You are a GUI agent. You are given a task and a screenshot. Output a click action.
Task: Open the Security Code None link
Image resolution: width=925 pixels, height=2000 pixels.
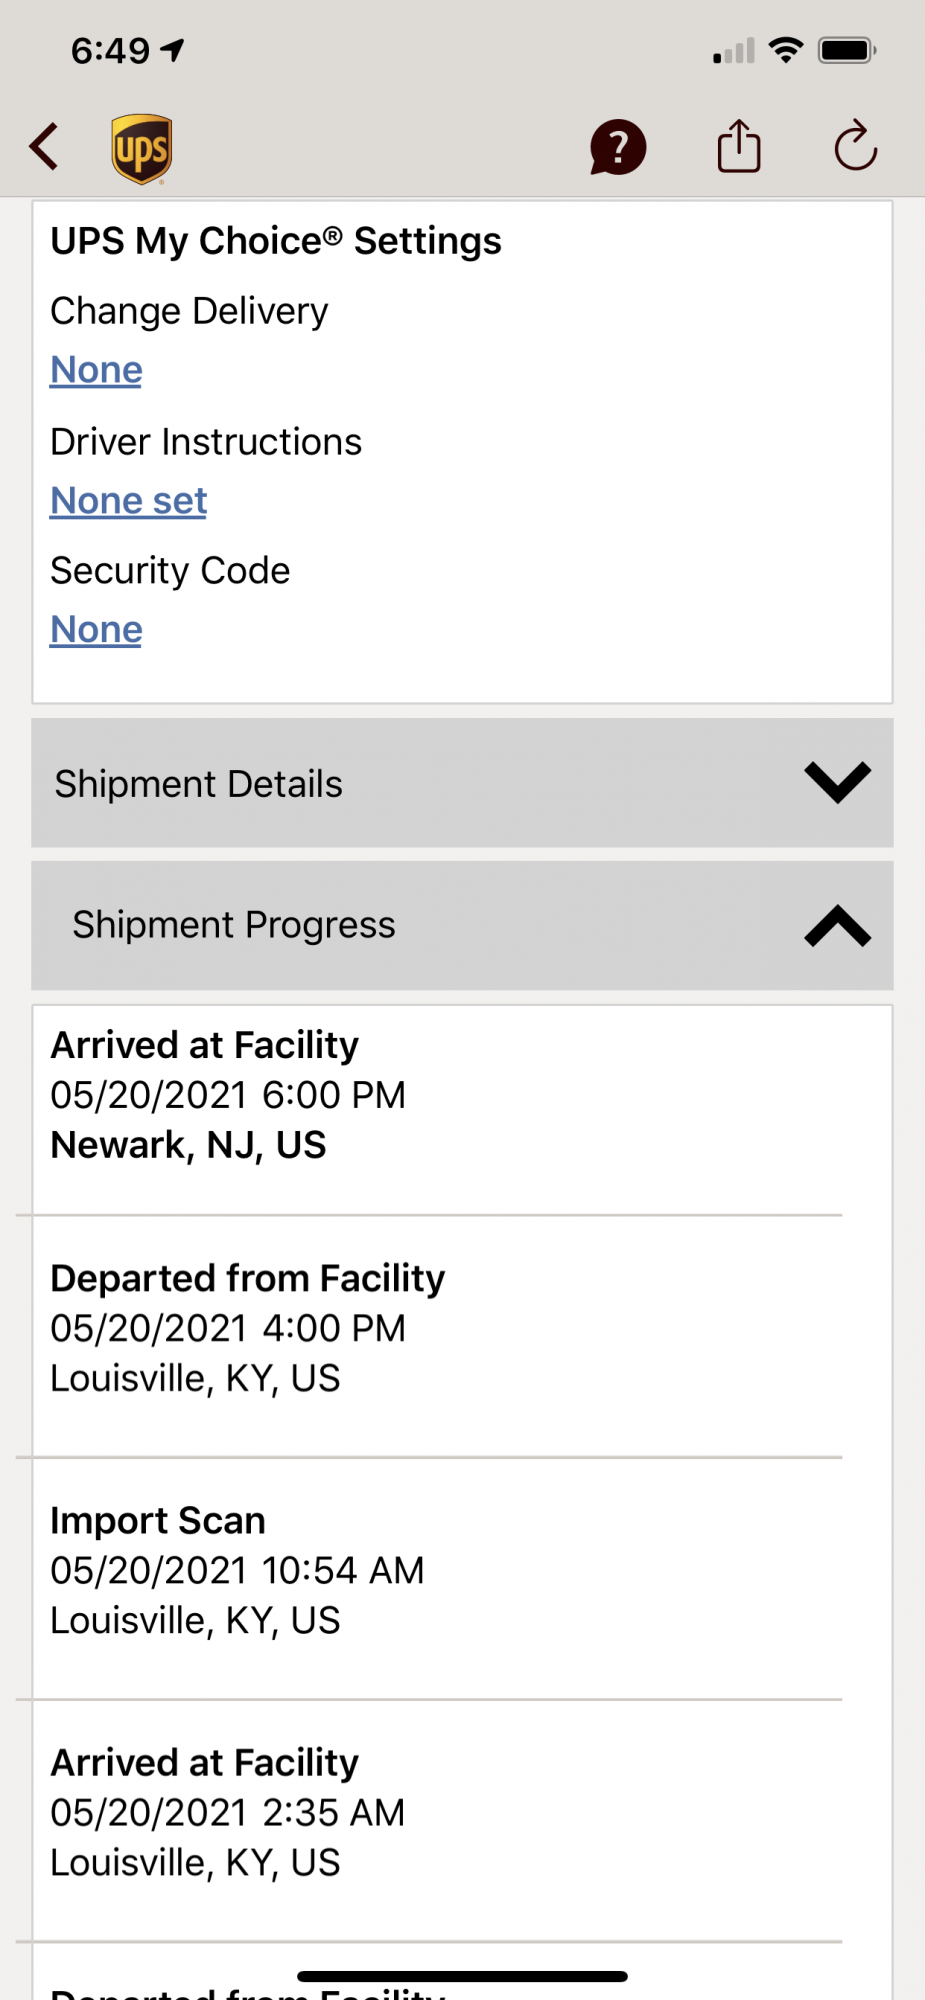[96, 630]
